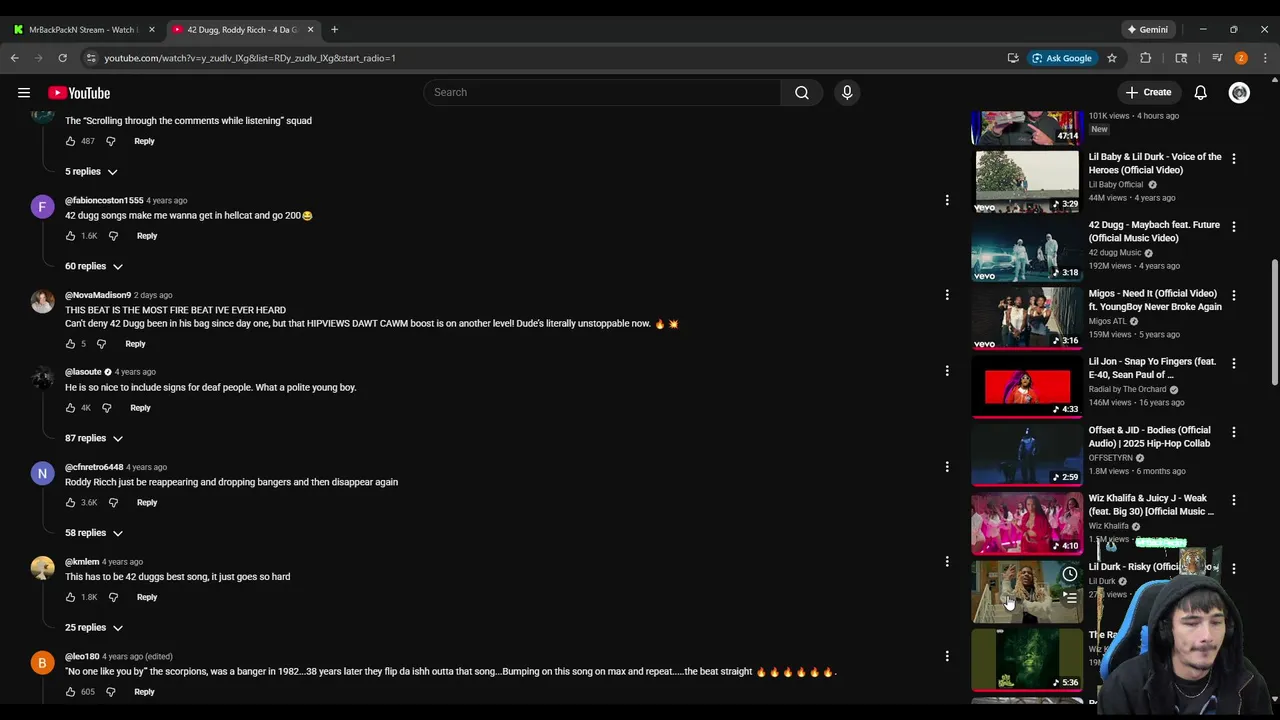Focus the YouTube search field

[602, 93]
